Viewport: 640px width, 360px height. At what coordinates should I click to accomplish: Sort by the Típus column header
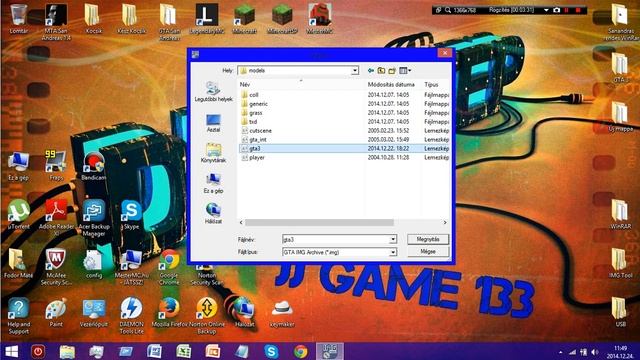tap(431, 84)
